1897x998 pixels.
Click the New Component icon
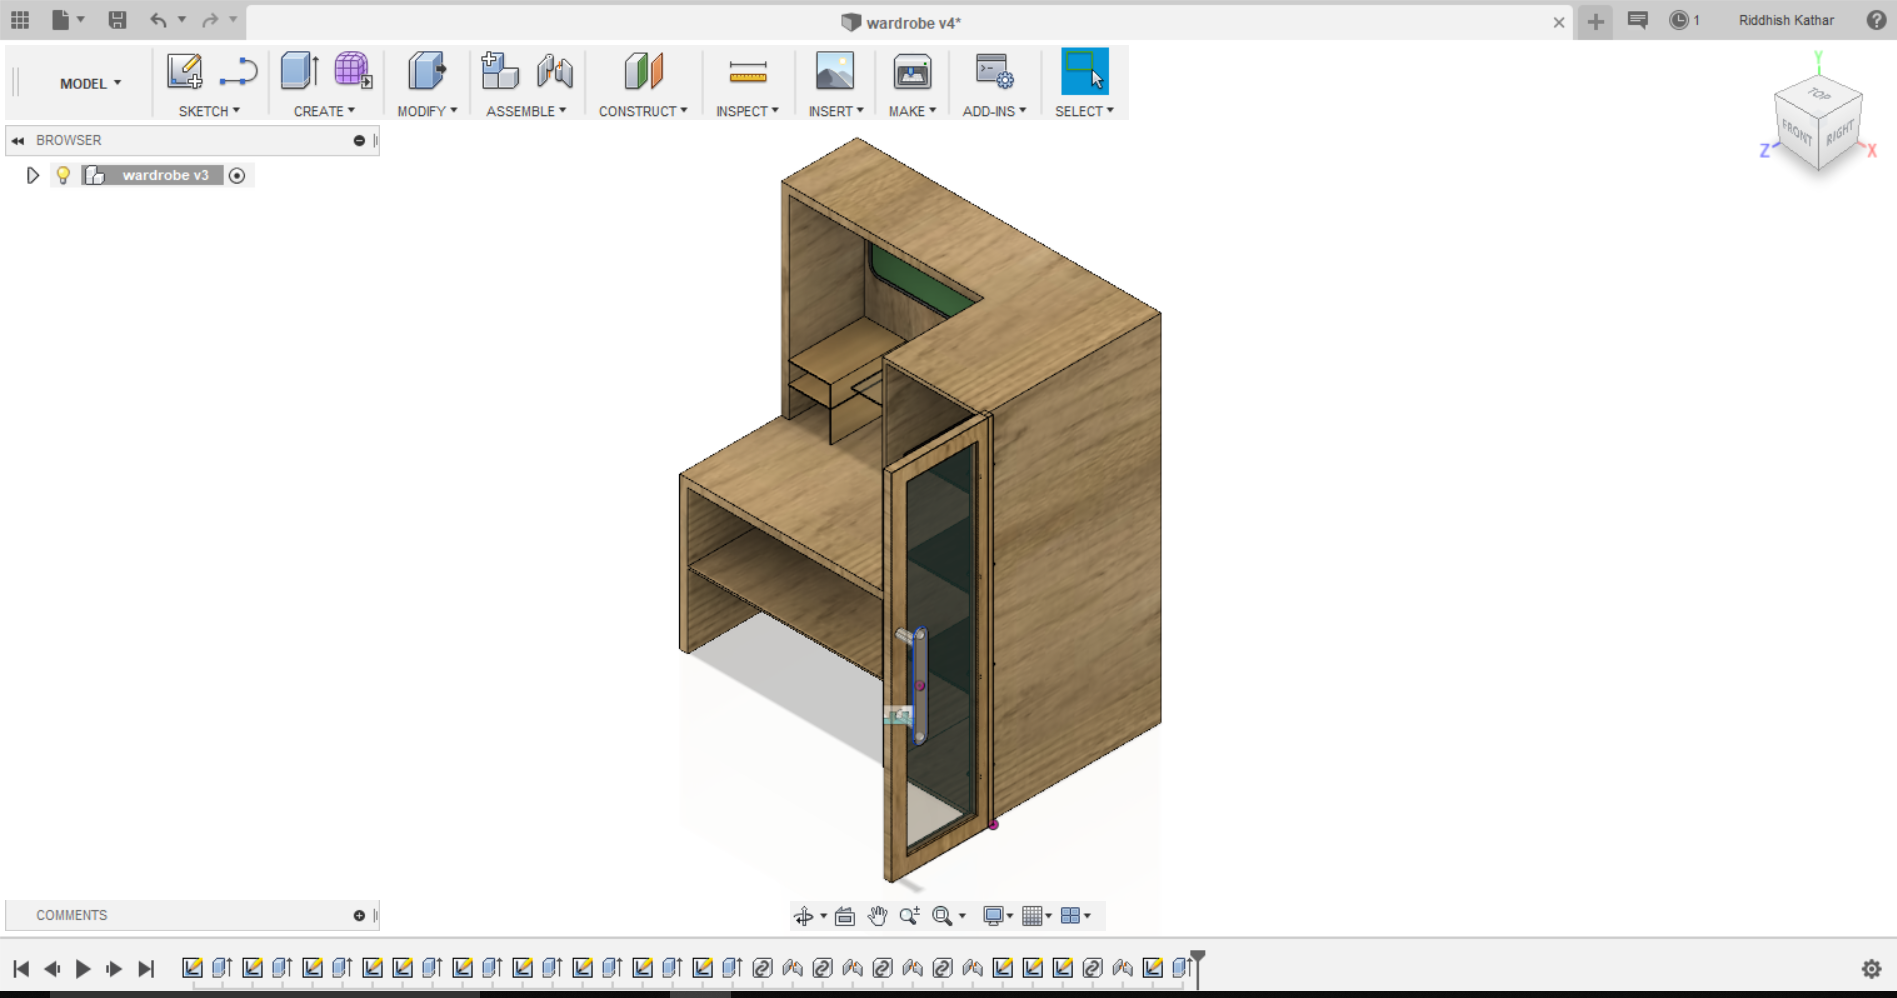[x=500, y=72]
